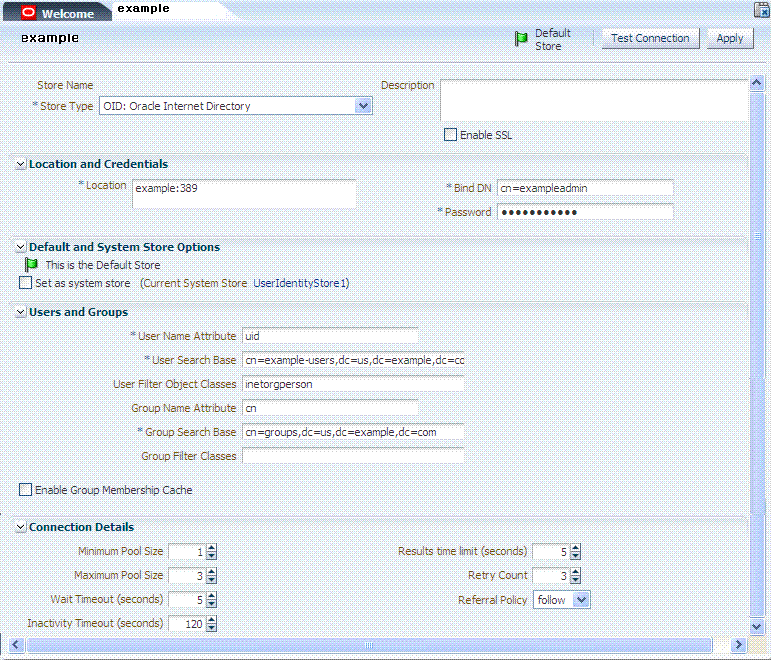771x660 pixels.
Task: Decrease Results time limit with down arrow
Action: tap(576, 556)
